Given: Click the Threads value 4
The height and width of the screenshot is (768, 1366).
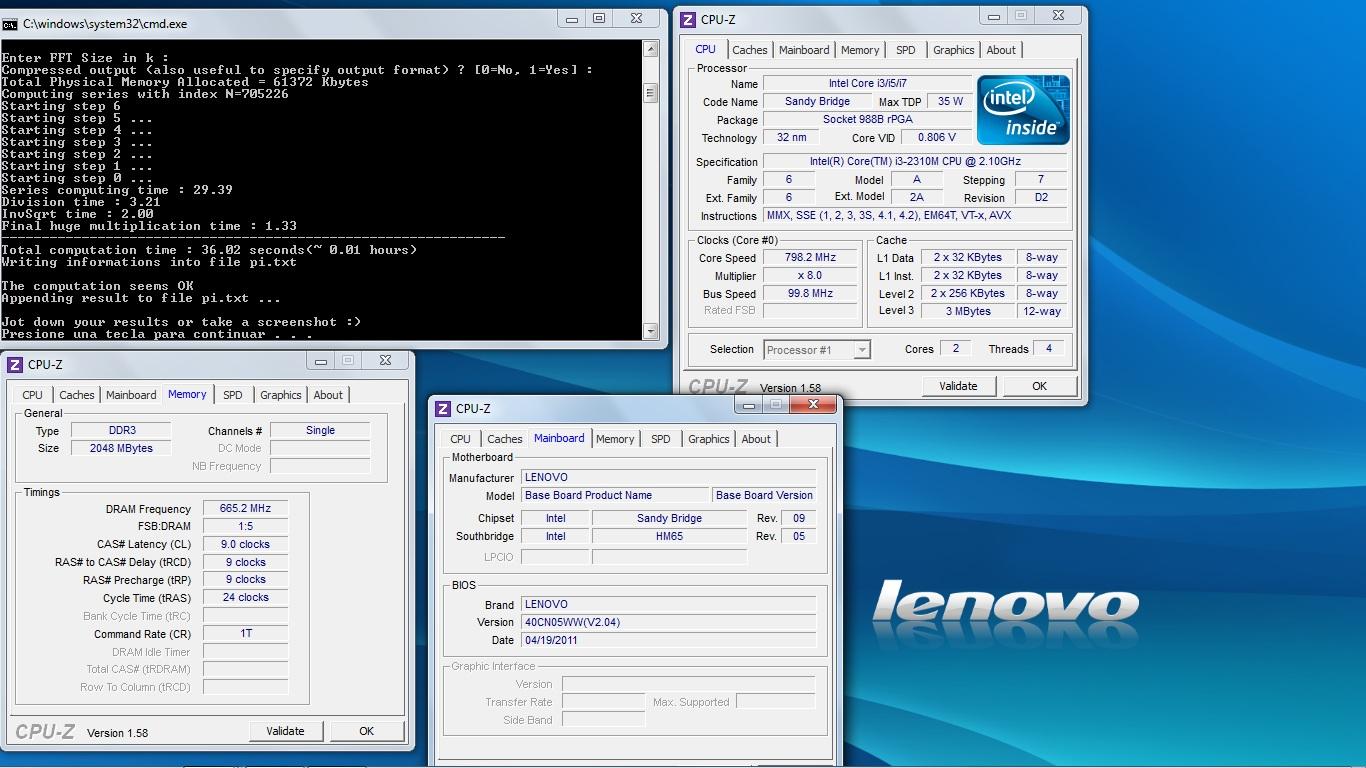Looking at the screenshot, I should click(x=1048, y=349).
